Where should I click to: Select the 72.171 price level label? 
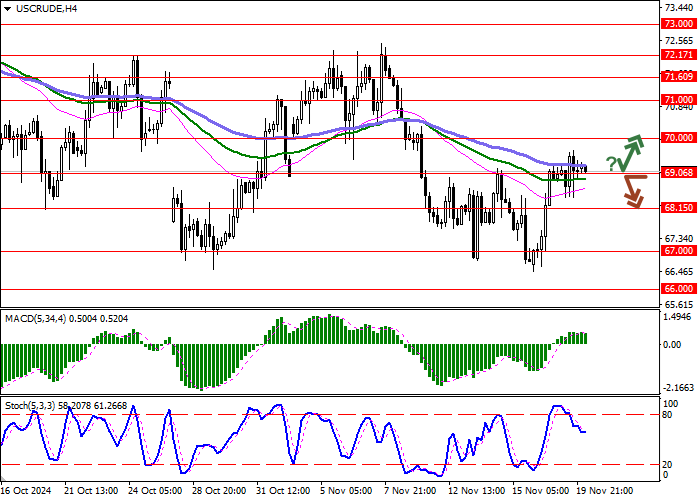click(679, 55)
